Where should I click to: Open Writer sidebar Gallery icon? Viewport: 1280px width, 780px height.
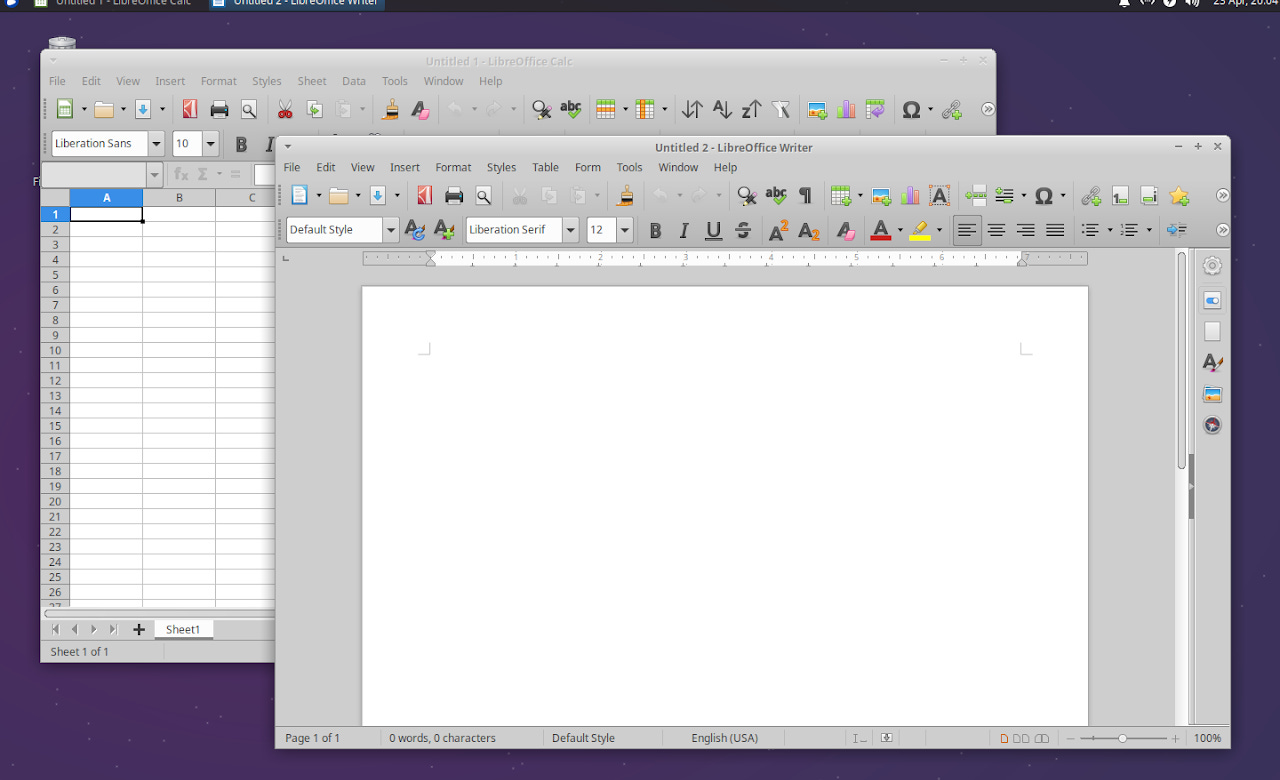[1212, 394]
